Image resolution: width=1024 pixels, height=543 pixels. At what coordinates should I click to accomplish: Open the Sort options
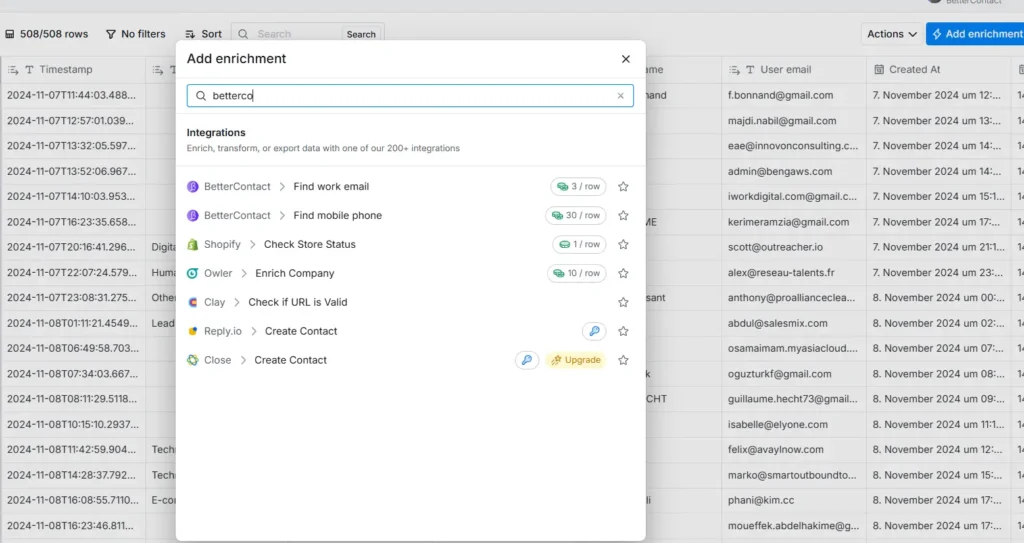(x=203, y=34)
